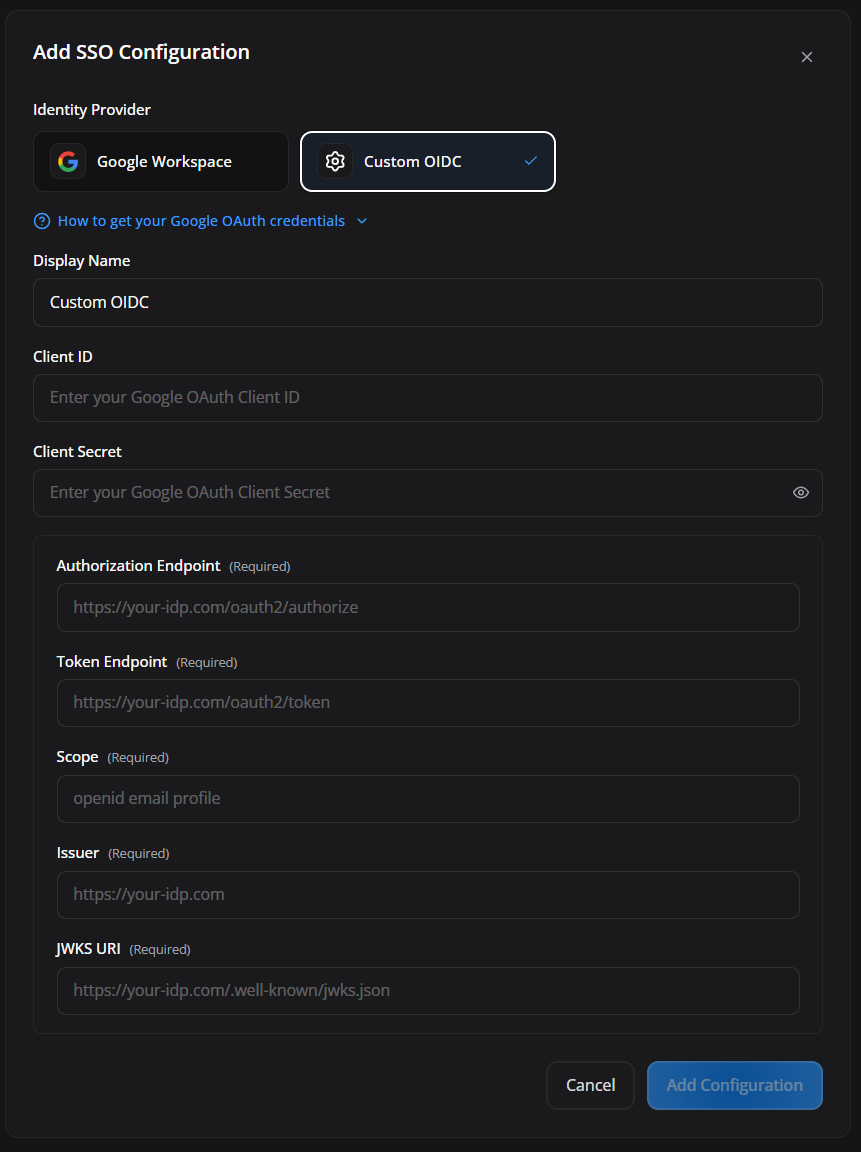
Task: Expand the Google OAuth credentials help chevron
Action: [x=361, y=221]
